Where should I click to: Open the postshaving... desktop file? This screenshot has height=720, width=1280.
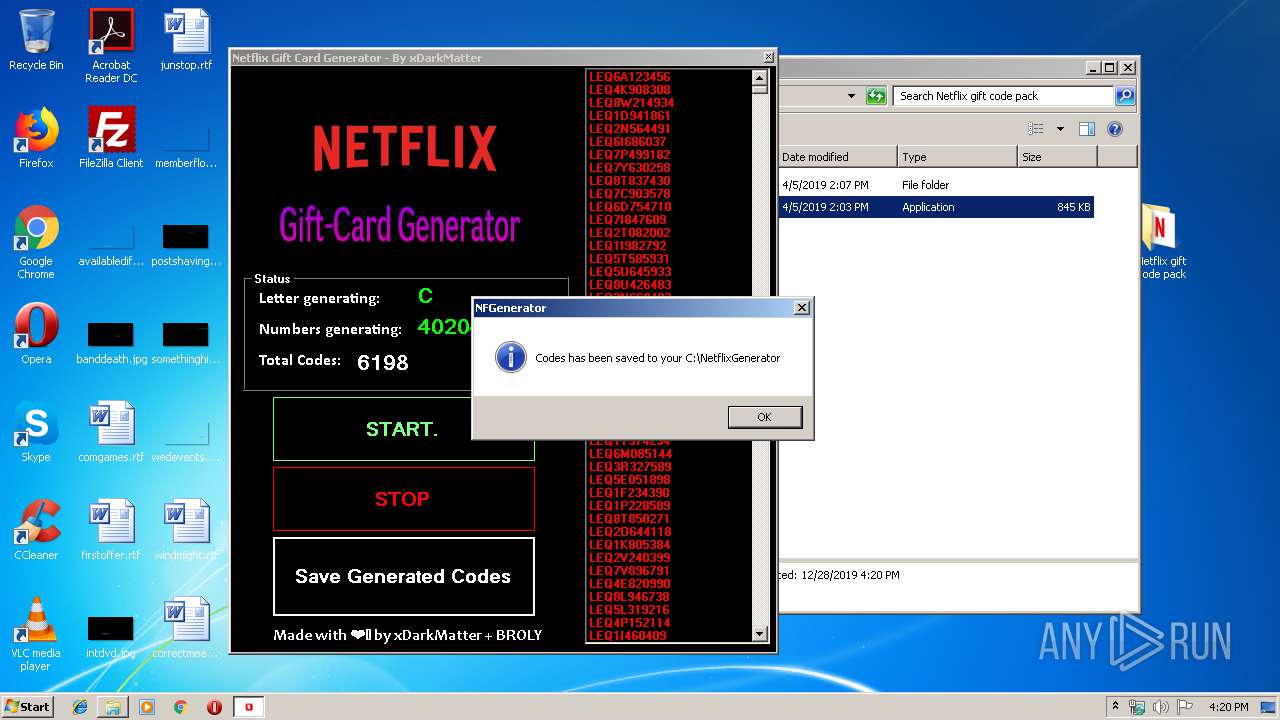point(187,243)
